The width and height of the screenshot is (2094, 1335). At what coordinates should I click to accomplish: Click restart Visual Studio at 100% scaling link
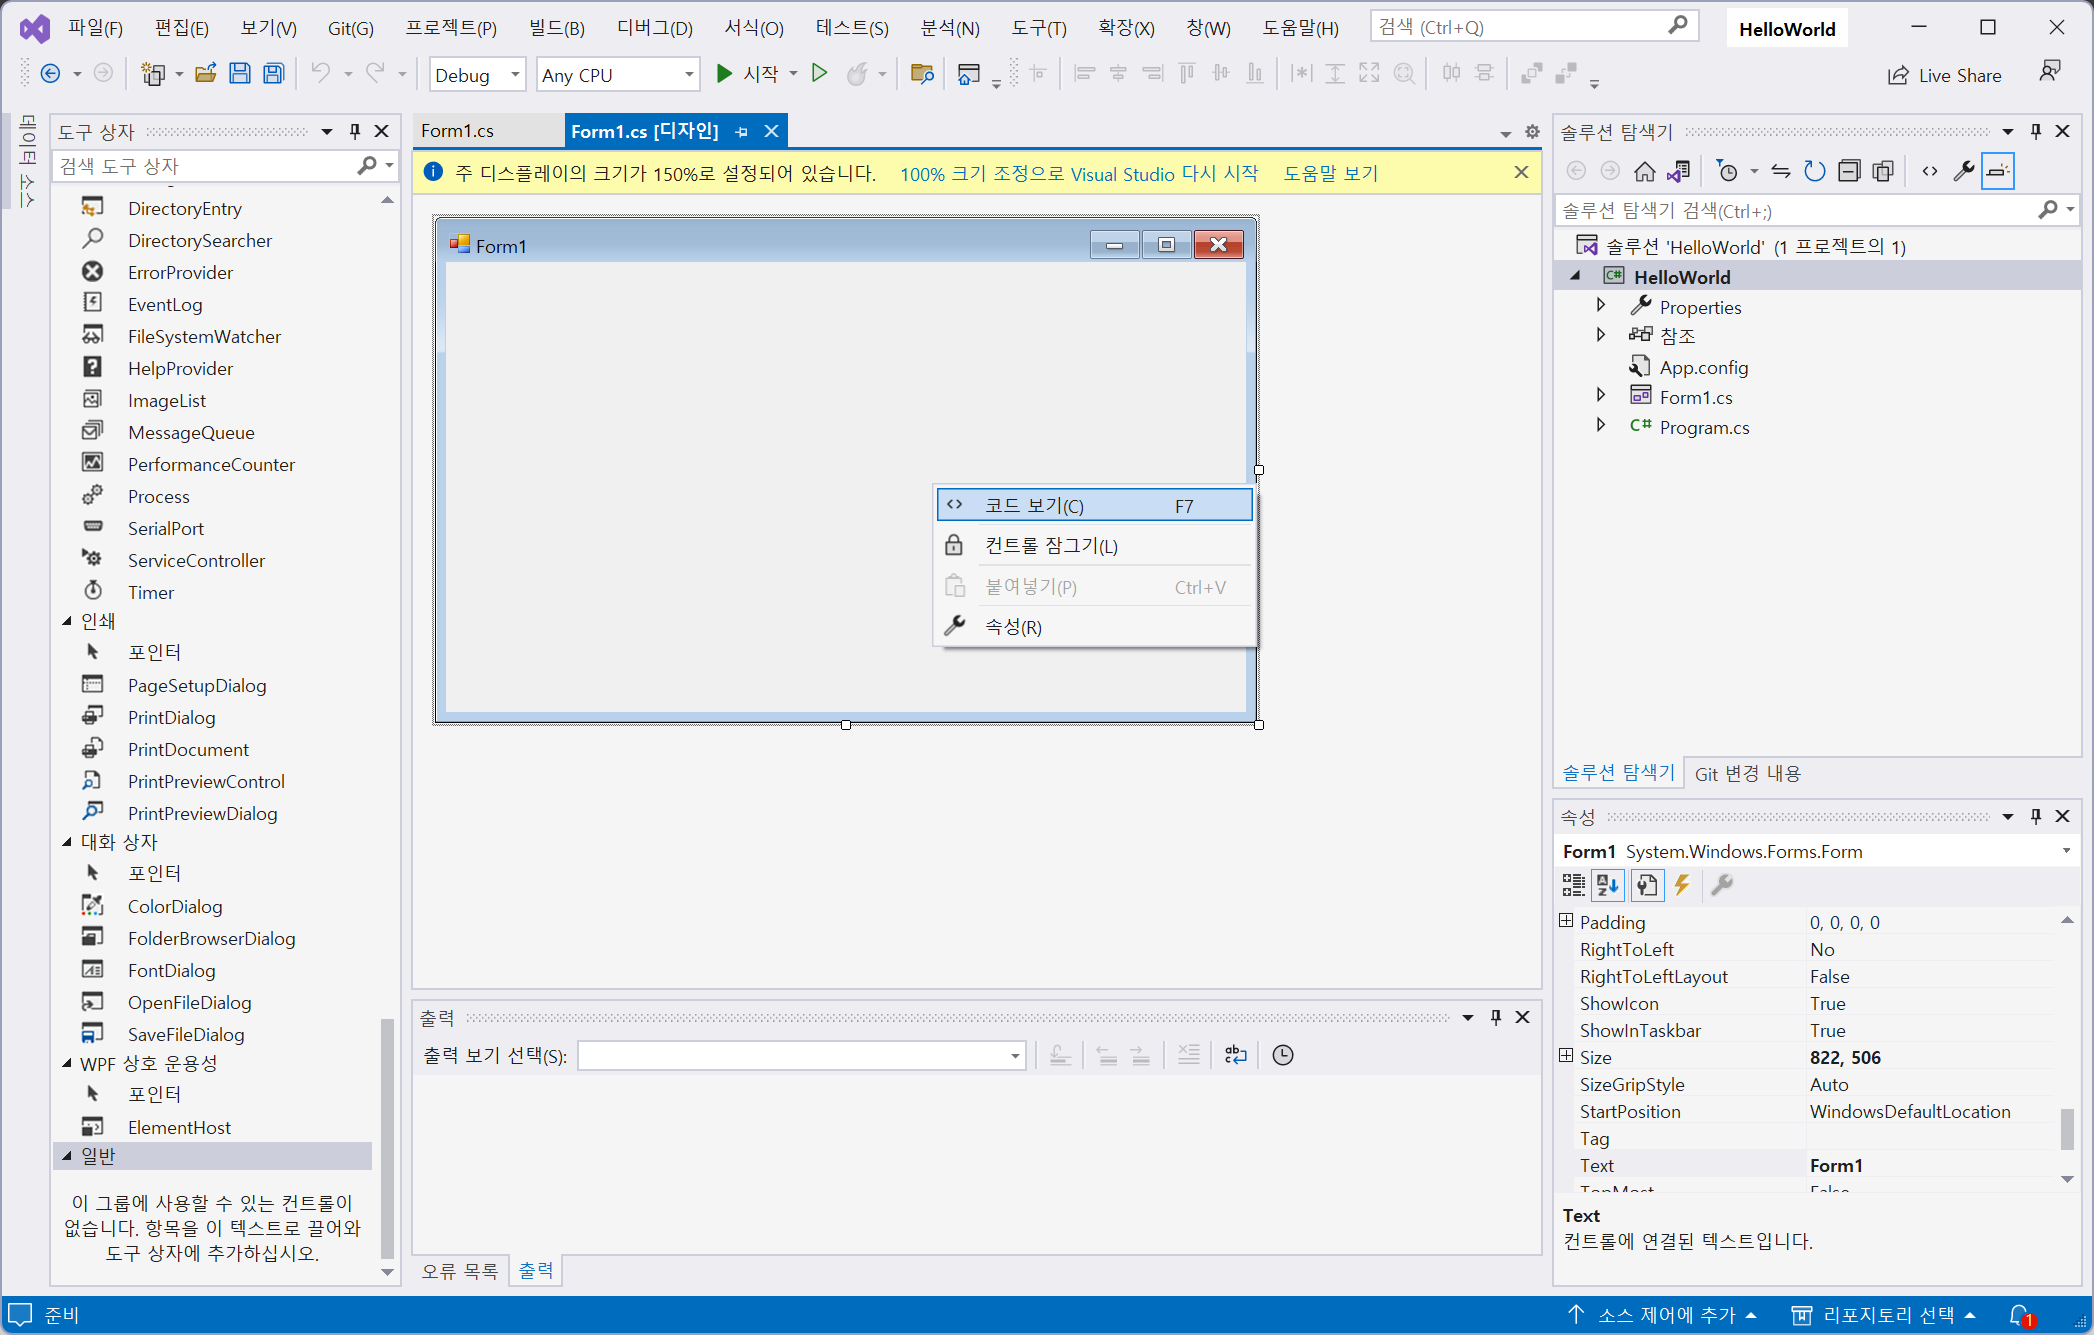pos(1078,174)
